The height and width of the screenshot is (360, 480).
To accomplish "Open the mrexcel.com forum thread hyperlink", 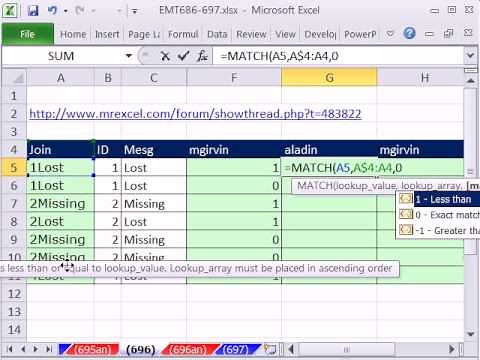I will (x=195, y=114).
